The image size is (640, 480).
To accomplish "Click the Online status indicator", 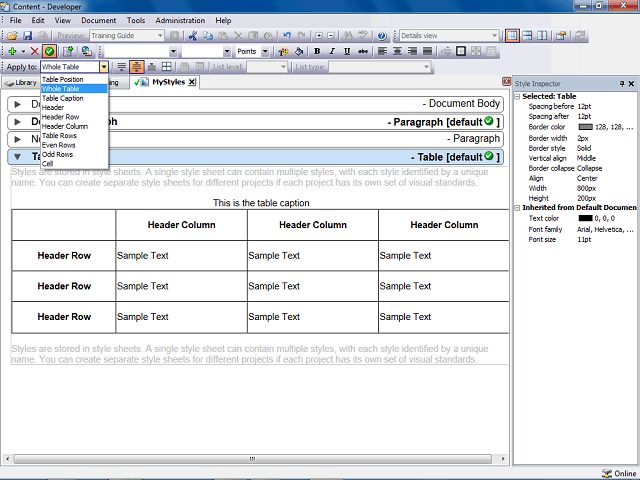I will coord(619,473).
